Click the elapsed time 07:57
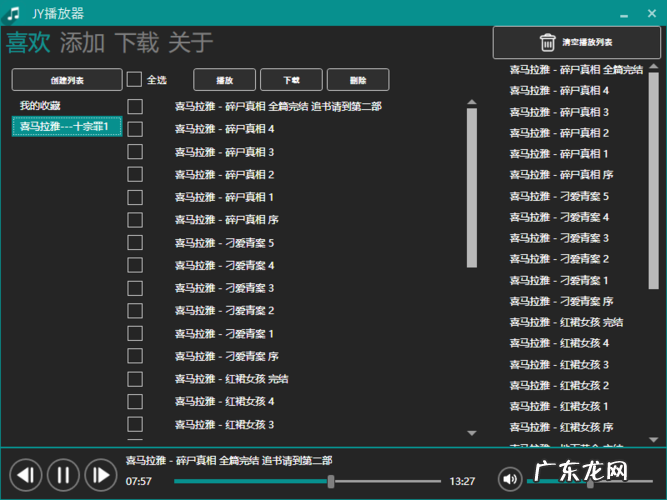This screenshot has height=500, width=667. 139,481
